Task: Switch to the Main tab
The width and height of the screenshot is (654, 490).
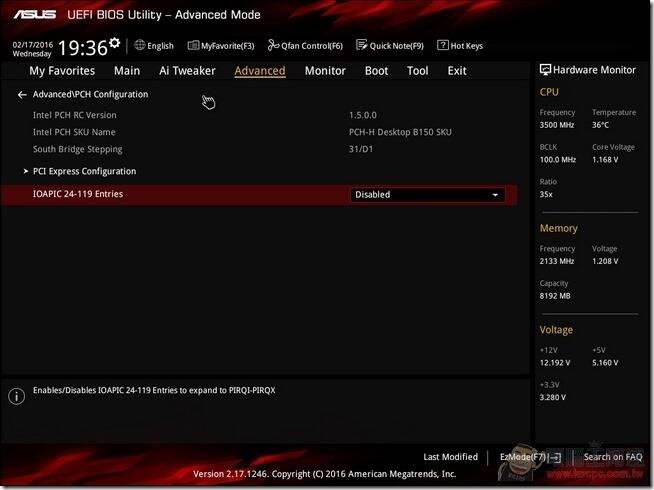Action: pyautogui.click(x=127, y=71)
